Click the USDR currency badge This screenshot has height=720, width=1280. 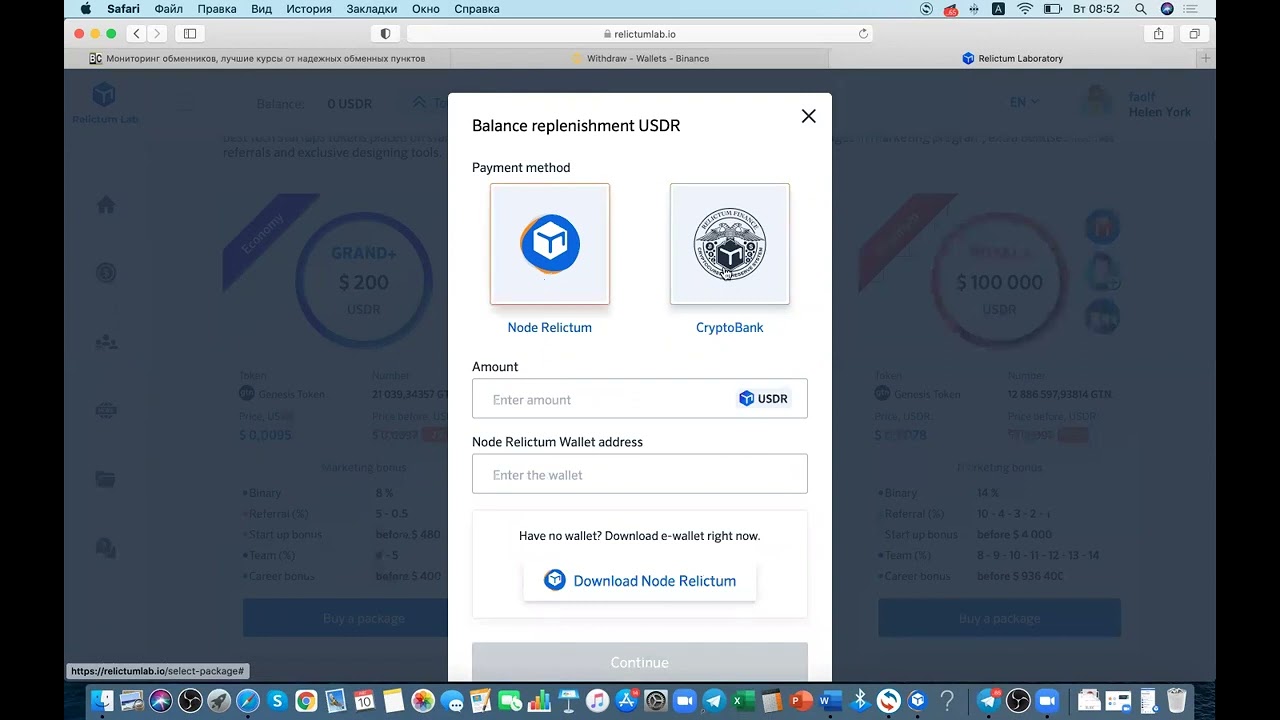coord(764,398)
